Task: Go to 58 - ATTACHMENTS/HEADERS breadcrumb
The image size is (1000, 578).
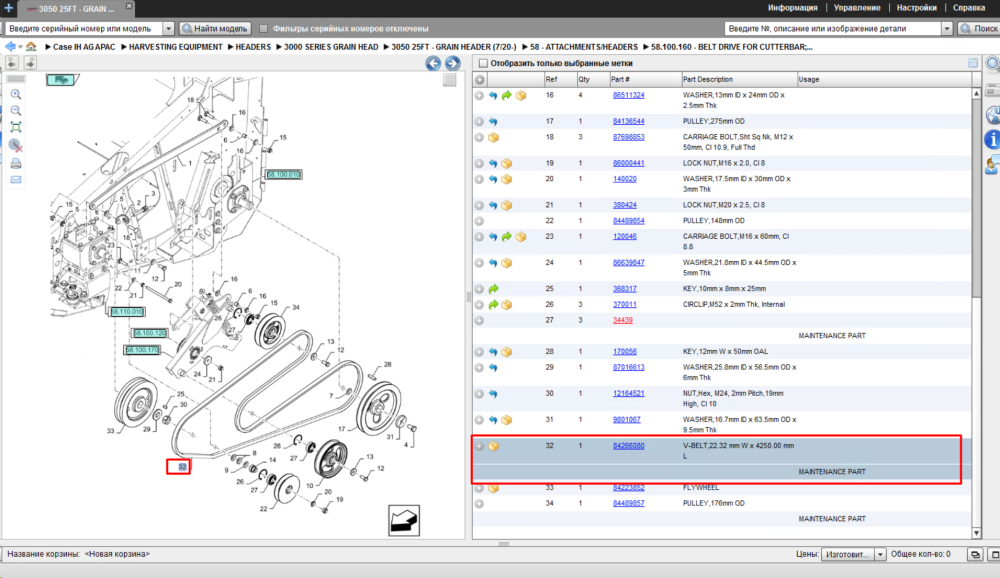Action: pyautogui.click(x=584, y=47)
